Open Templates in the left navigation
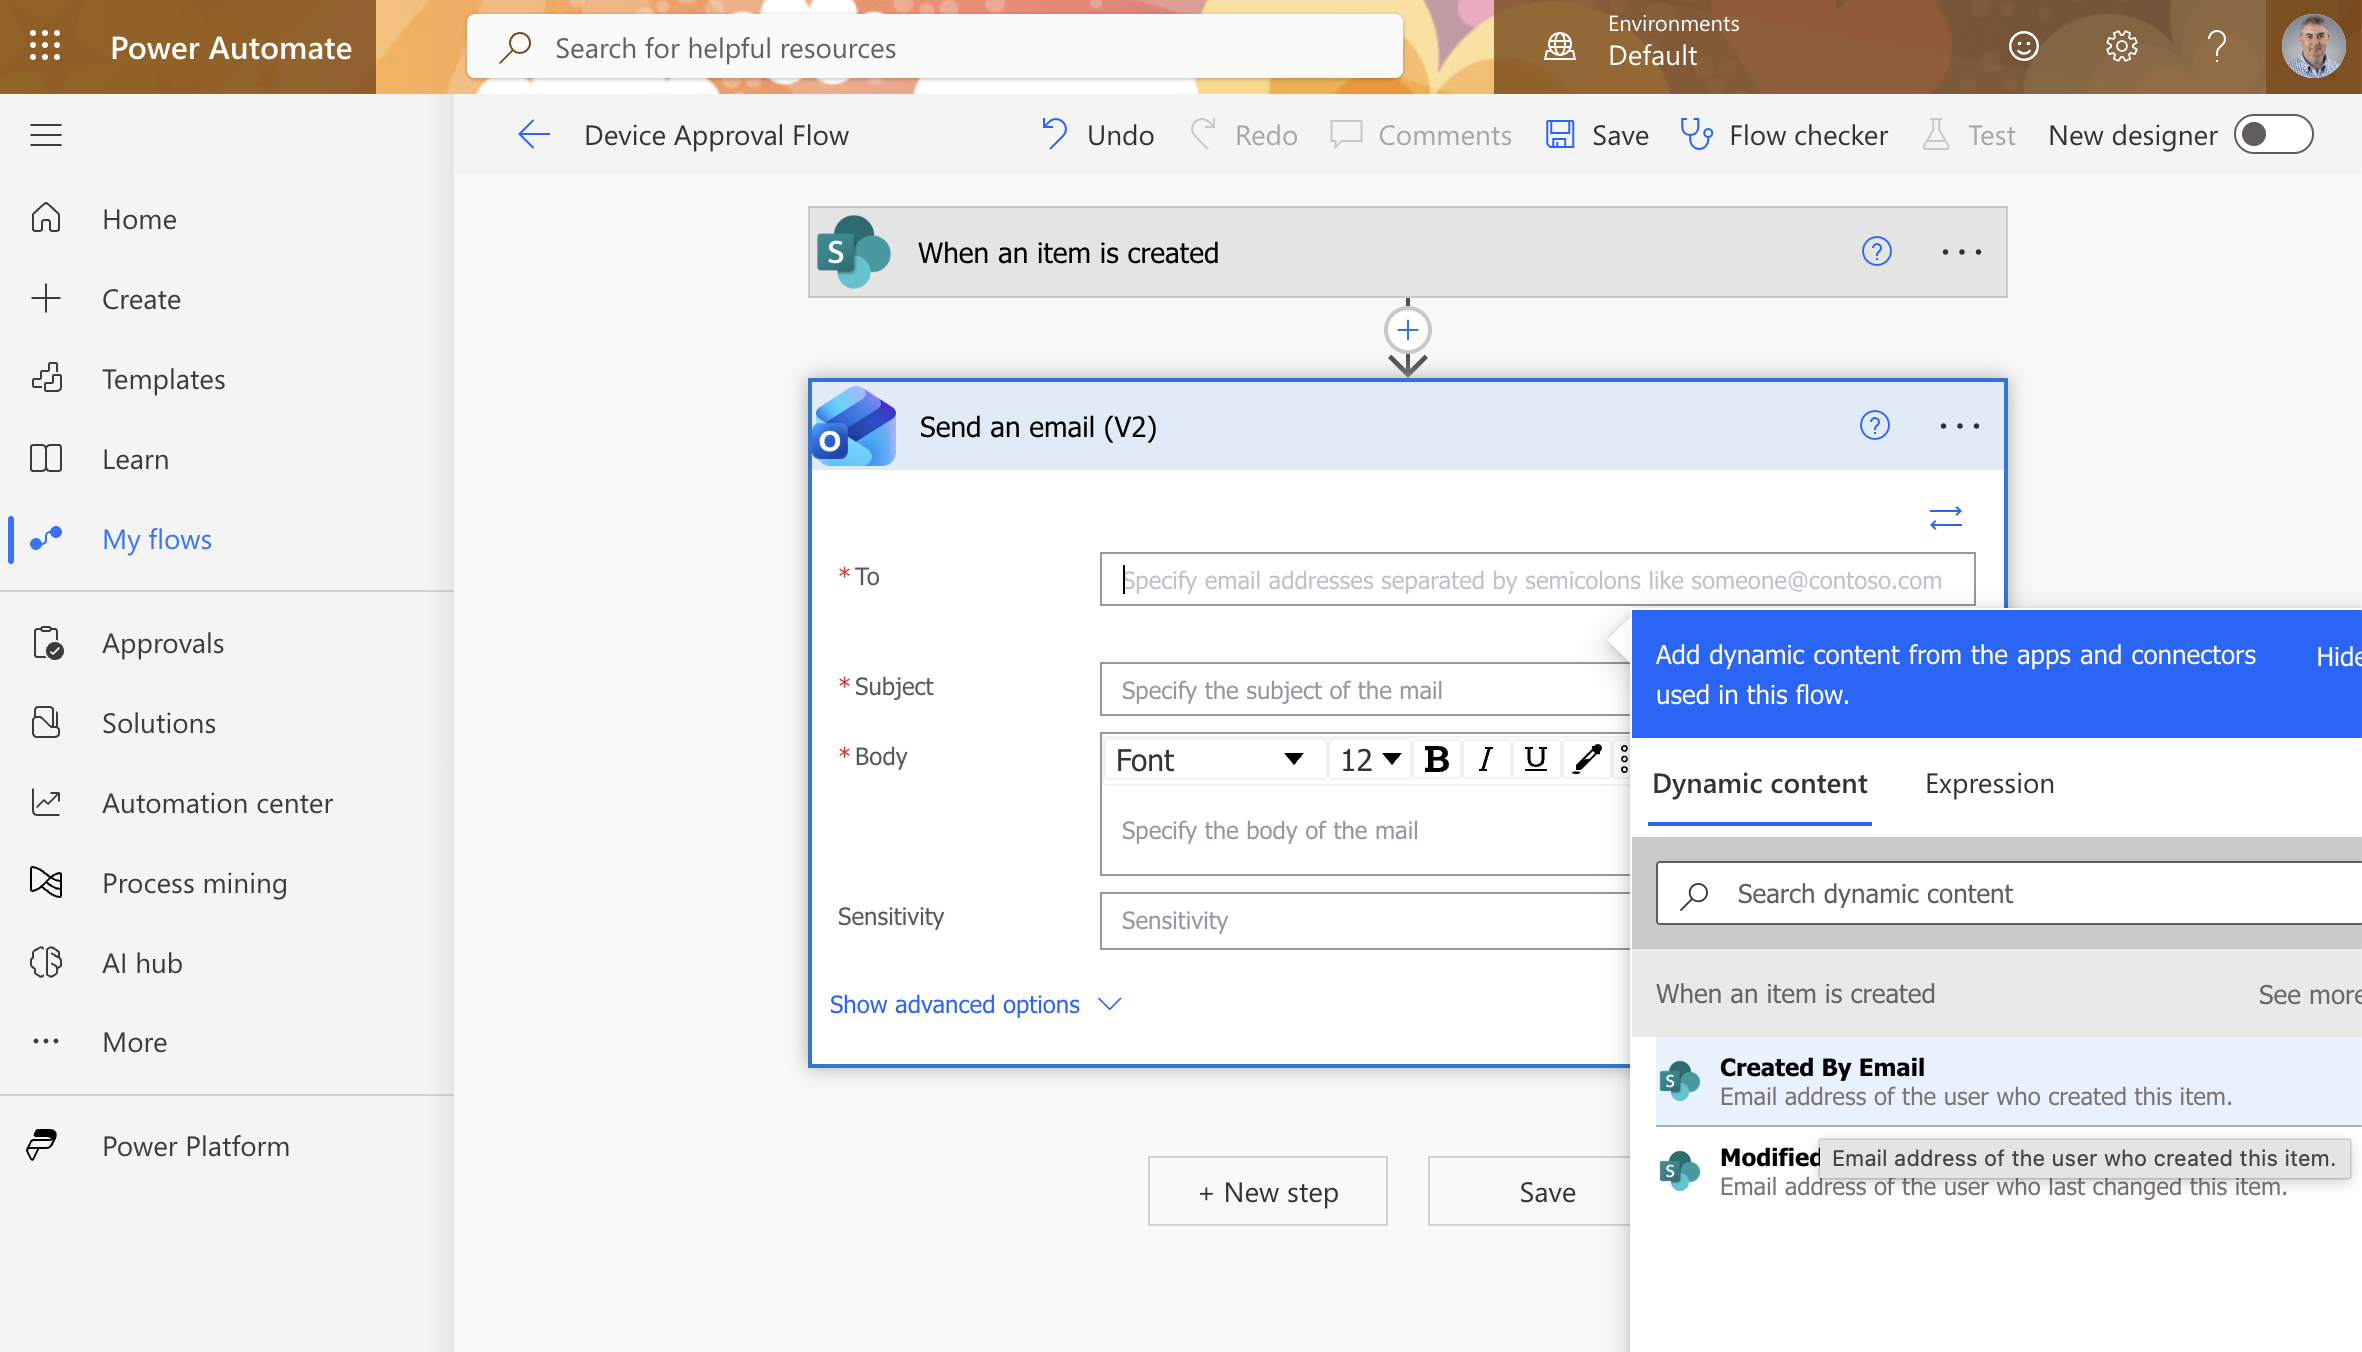This screenshot has width=2362, height=1352. (x=163, y=379)
